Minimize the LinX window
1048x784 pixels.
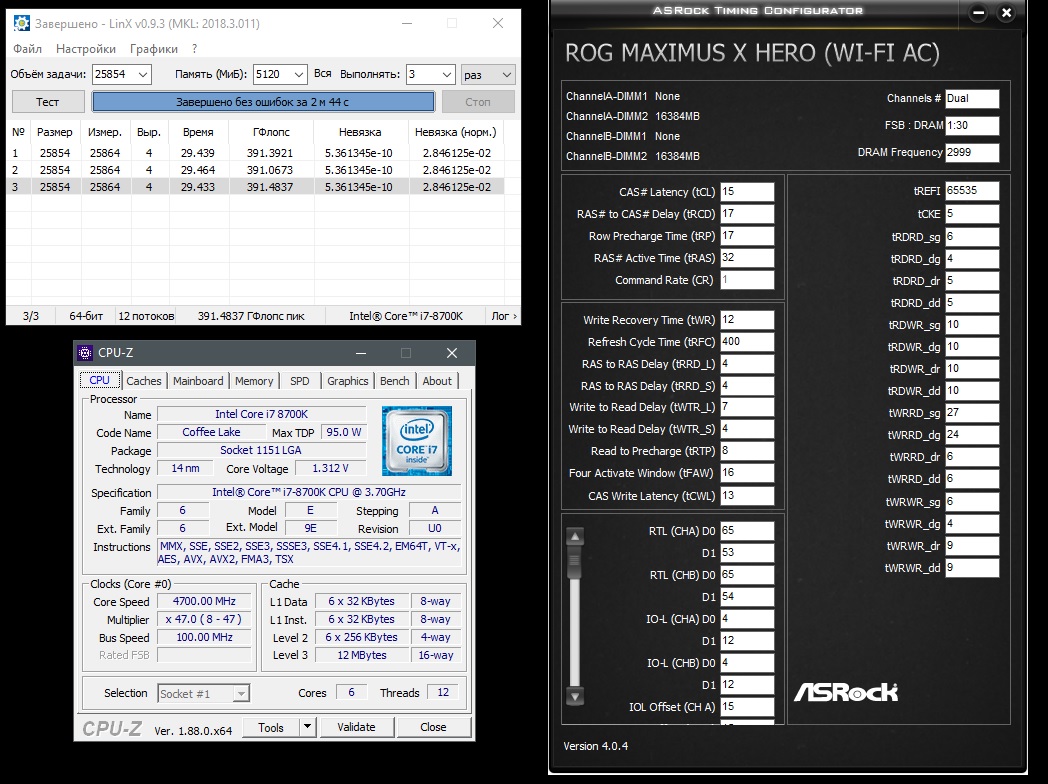pos(407,23)
